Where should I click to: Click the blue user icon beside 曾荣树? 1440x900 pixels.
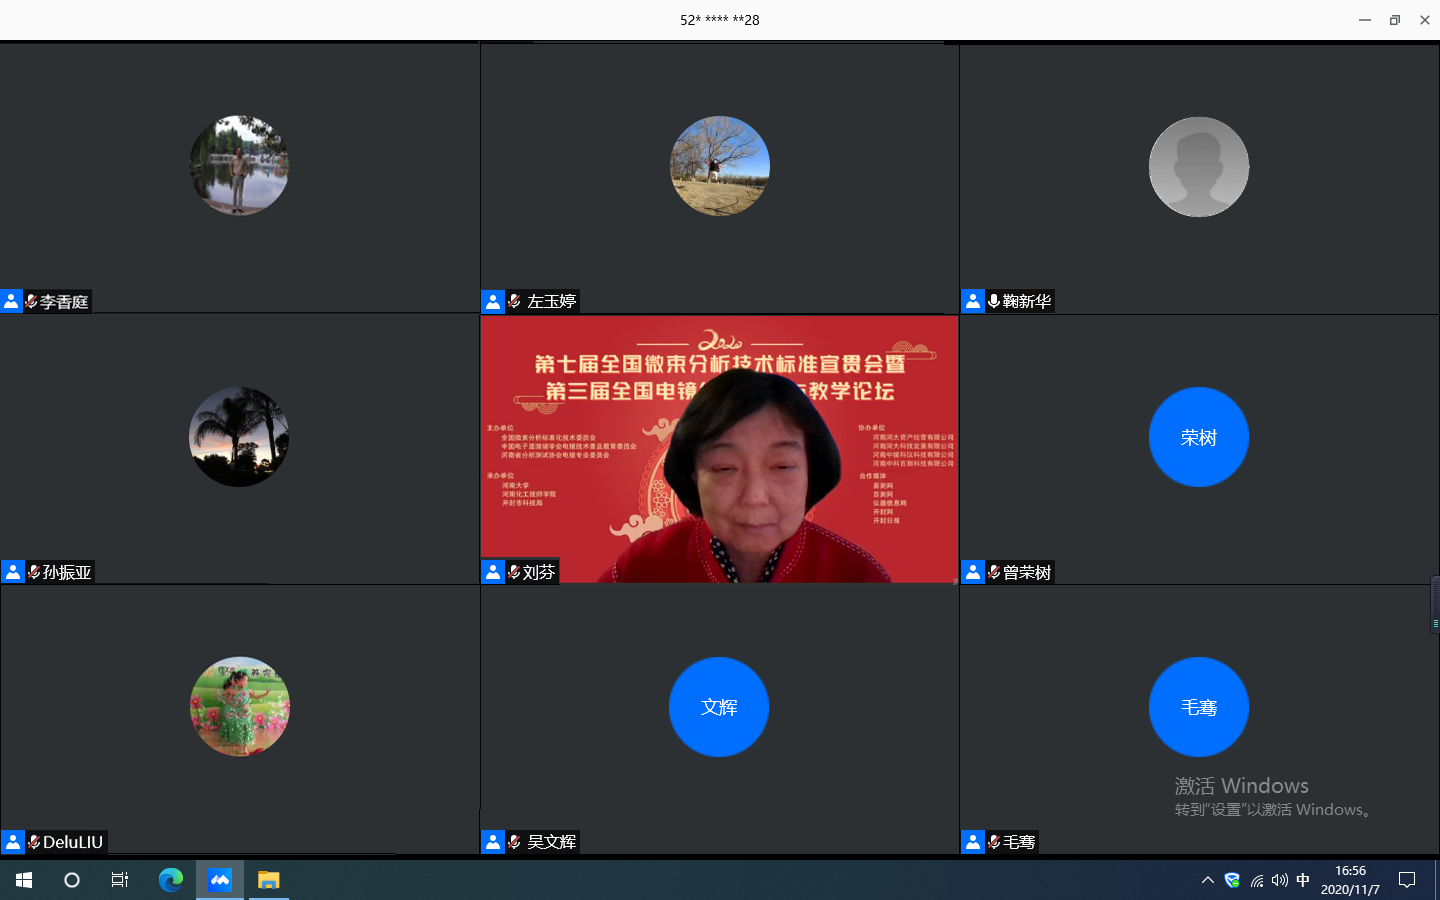973,572
